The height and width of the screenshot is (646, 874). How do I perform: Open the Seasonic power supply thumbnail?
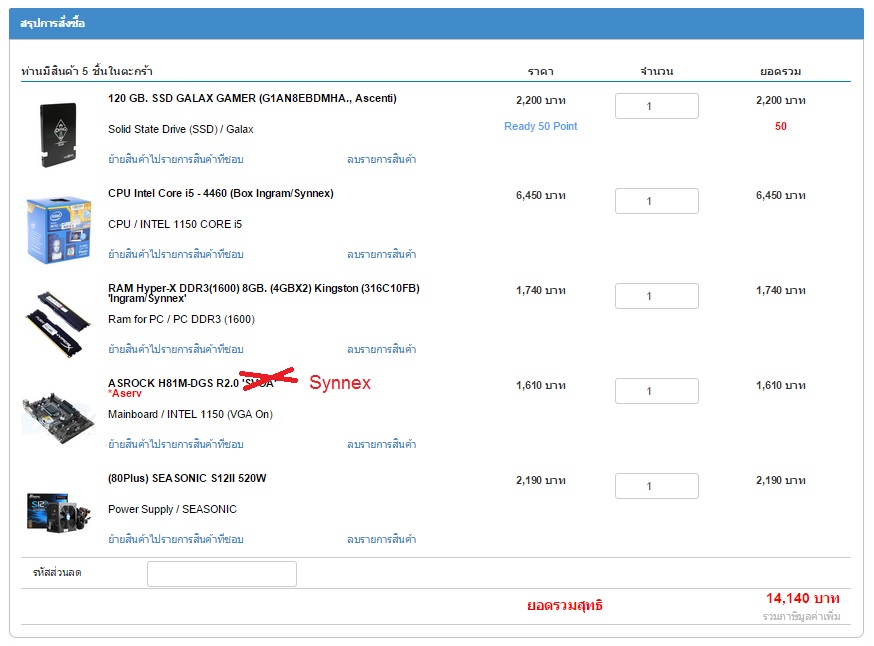click(59, 513)
